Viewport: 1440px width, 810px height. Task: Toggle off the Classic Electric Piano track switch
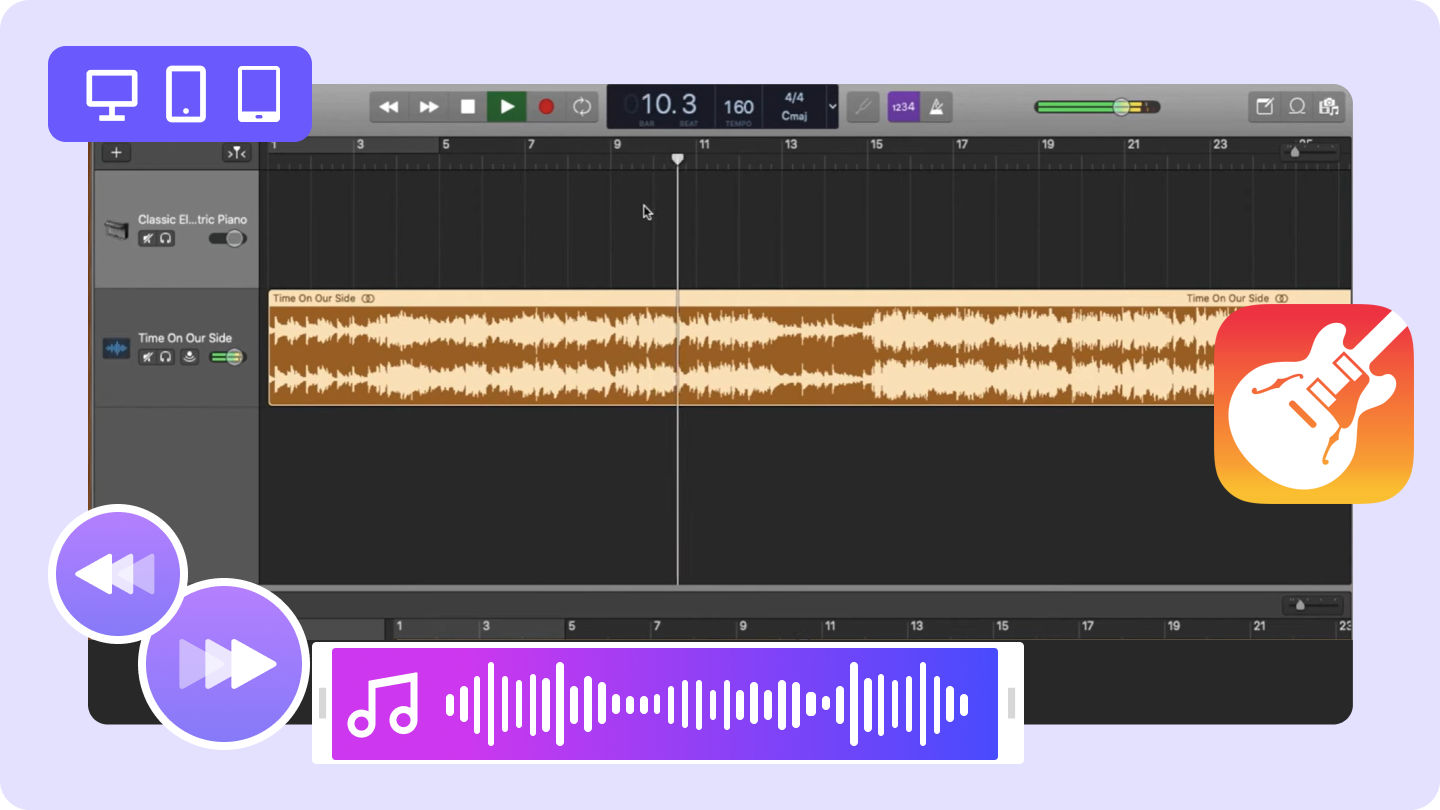227,238
